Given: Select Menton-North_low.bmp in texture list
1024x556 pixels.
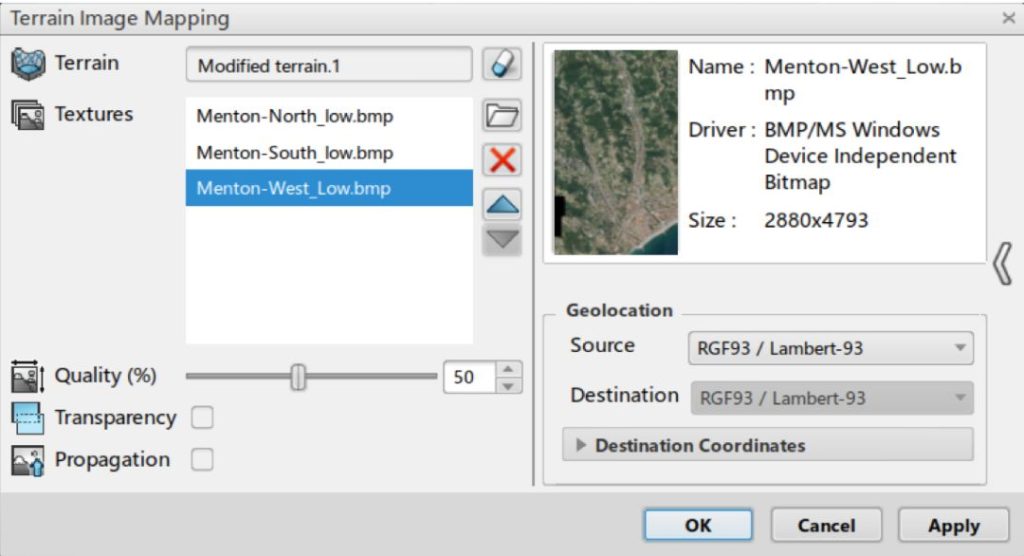Looking at the screenshot, I should [x=294, y=116].
